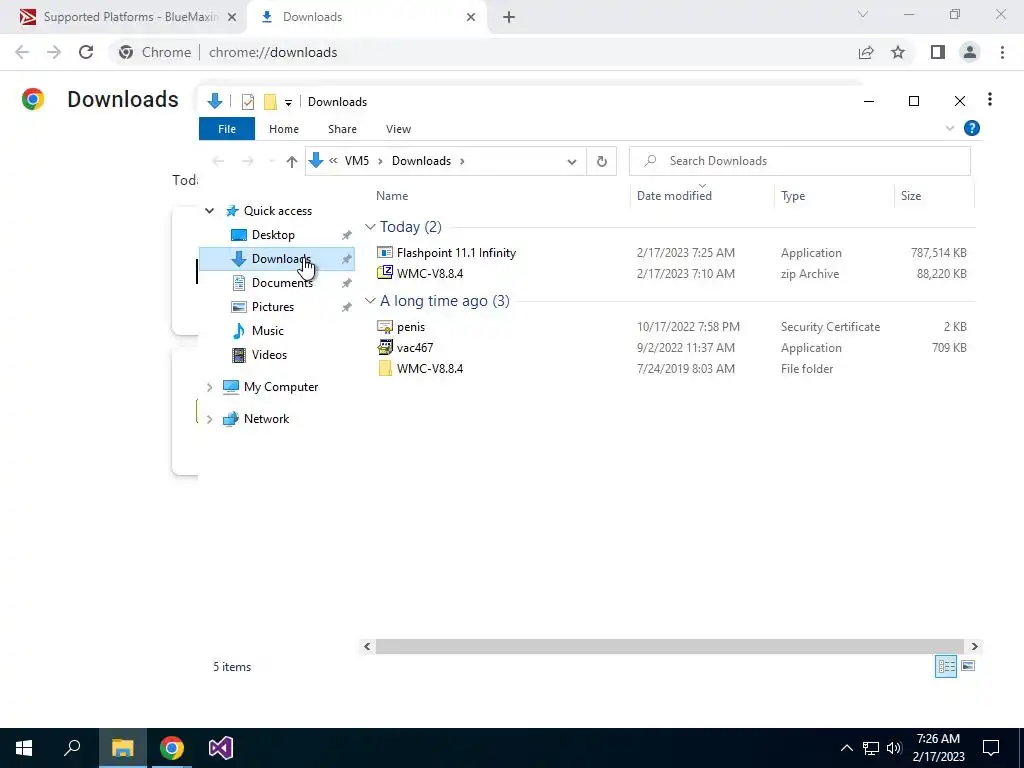
Task: Click the Downloads arrow icon in the title bar
Action: pos(214,101)
